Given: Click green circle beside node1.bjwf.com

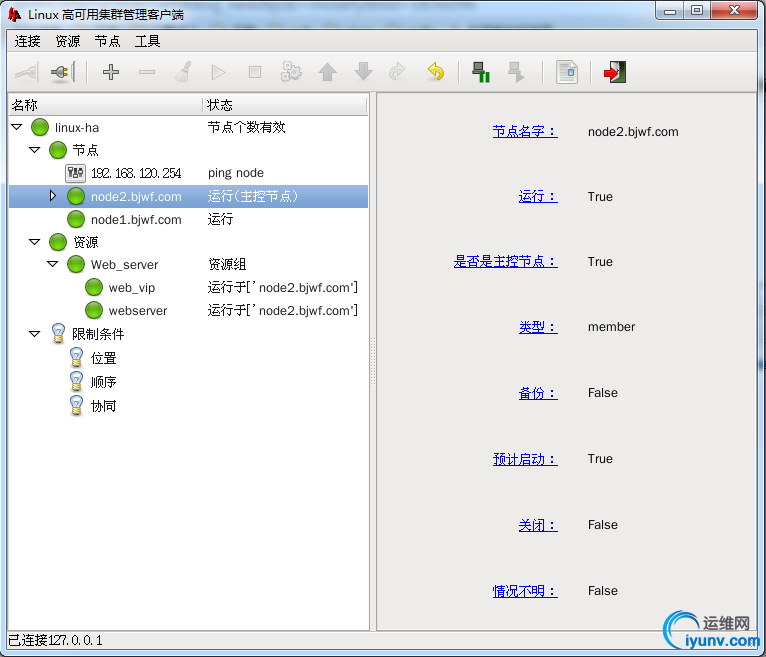Looking at the screenshot, I should (76, 219).
